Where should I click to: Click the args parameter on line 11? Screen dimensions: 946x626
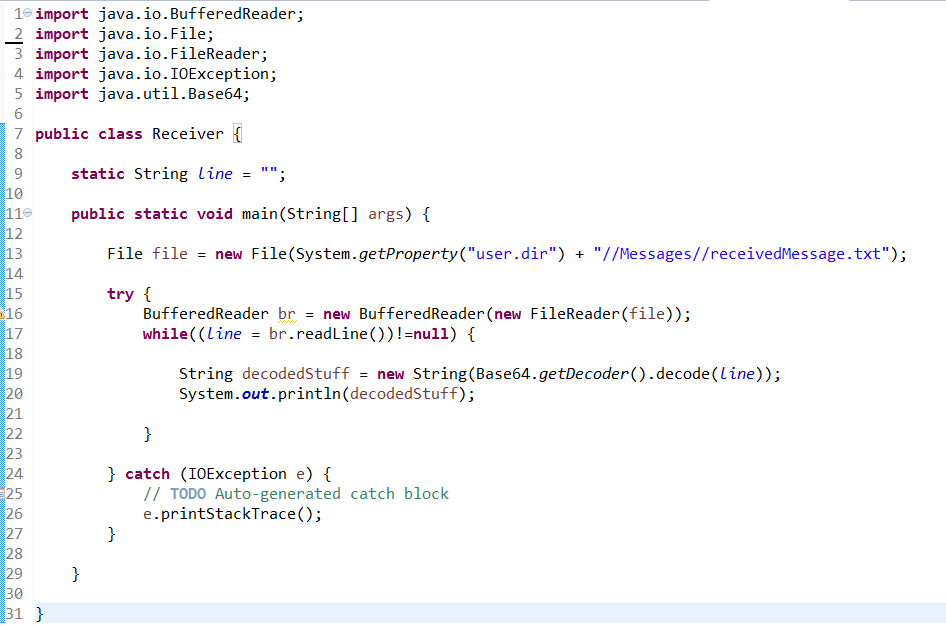coord(386,215)
